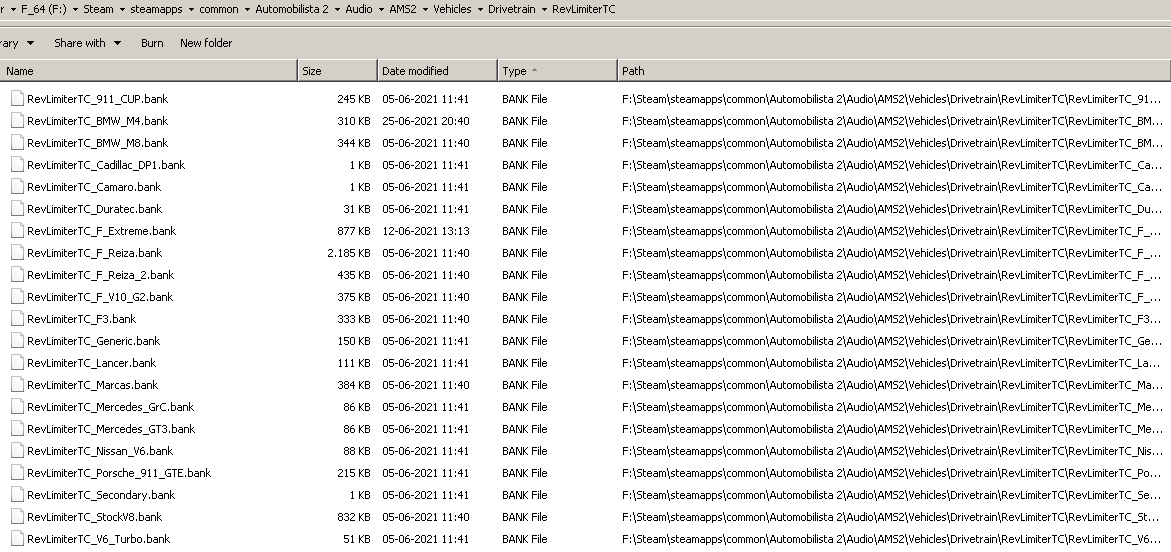Jump to F_64 (F:) drive in breadcrumb
Screen dimensions: 1171x552
(x=43, y=10)
